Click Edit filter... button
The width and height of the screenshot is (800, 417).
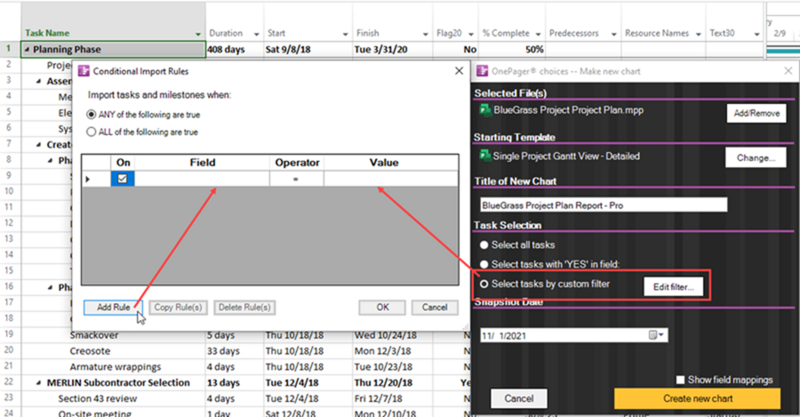[x=673, y=287]
